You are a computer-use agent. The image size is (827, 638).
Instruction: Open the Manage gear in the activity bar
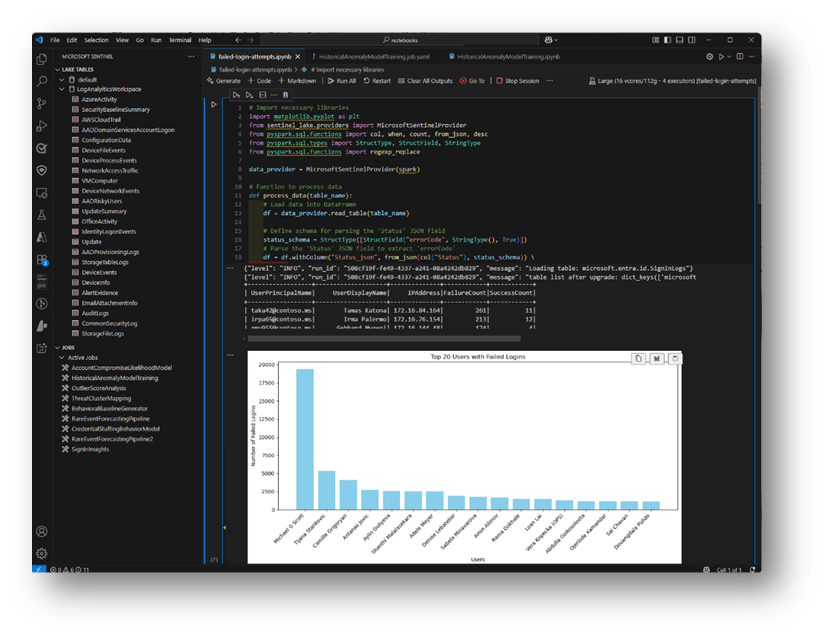pyautogui.click(x=42, y=553)
